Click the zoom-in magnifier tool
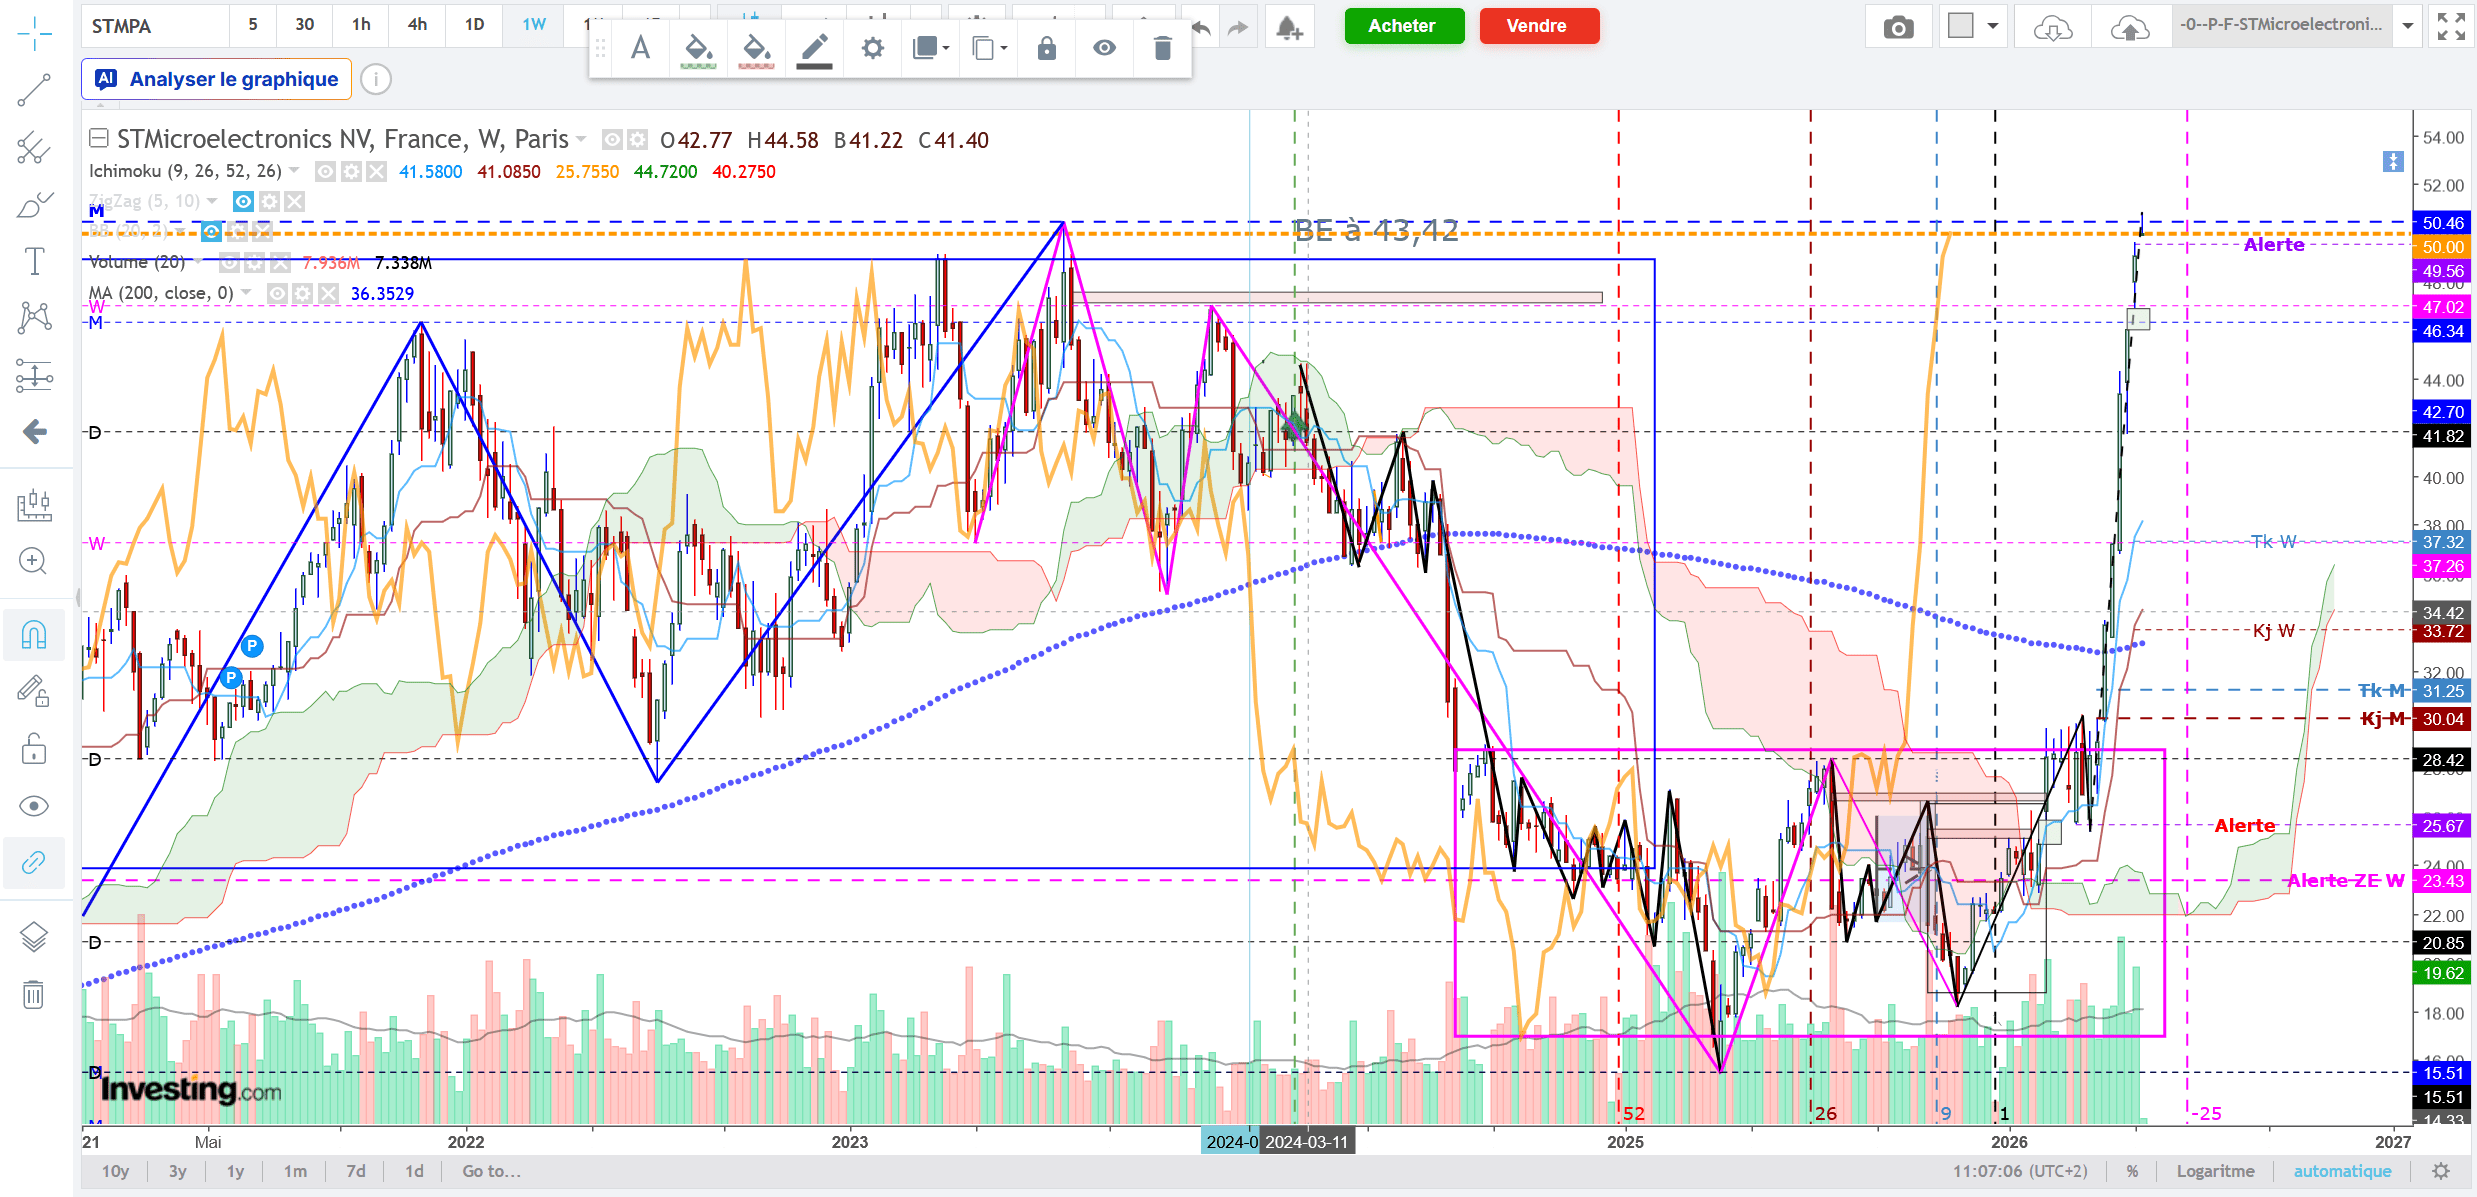 [34, 561]
